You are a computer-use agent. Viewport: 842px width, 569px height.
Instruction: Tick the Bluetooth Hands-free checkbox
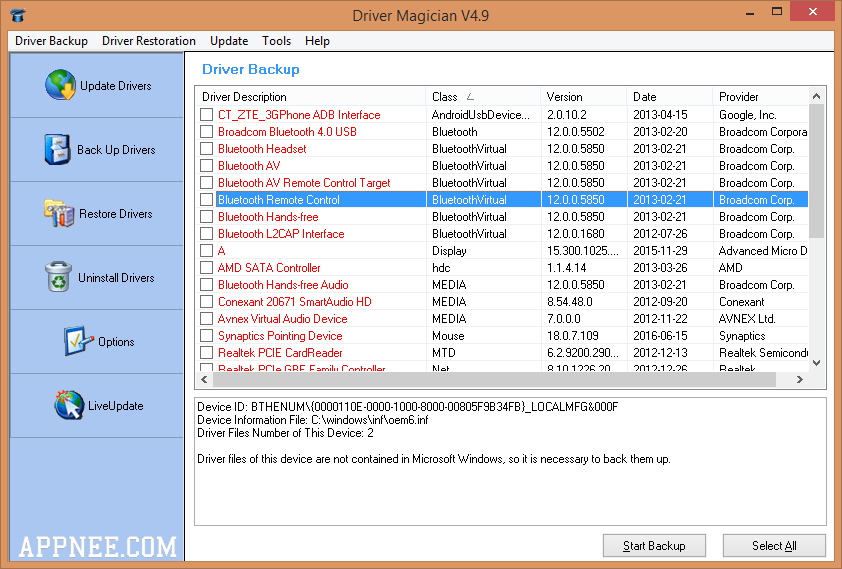tap(206, 217)
